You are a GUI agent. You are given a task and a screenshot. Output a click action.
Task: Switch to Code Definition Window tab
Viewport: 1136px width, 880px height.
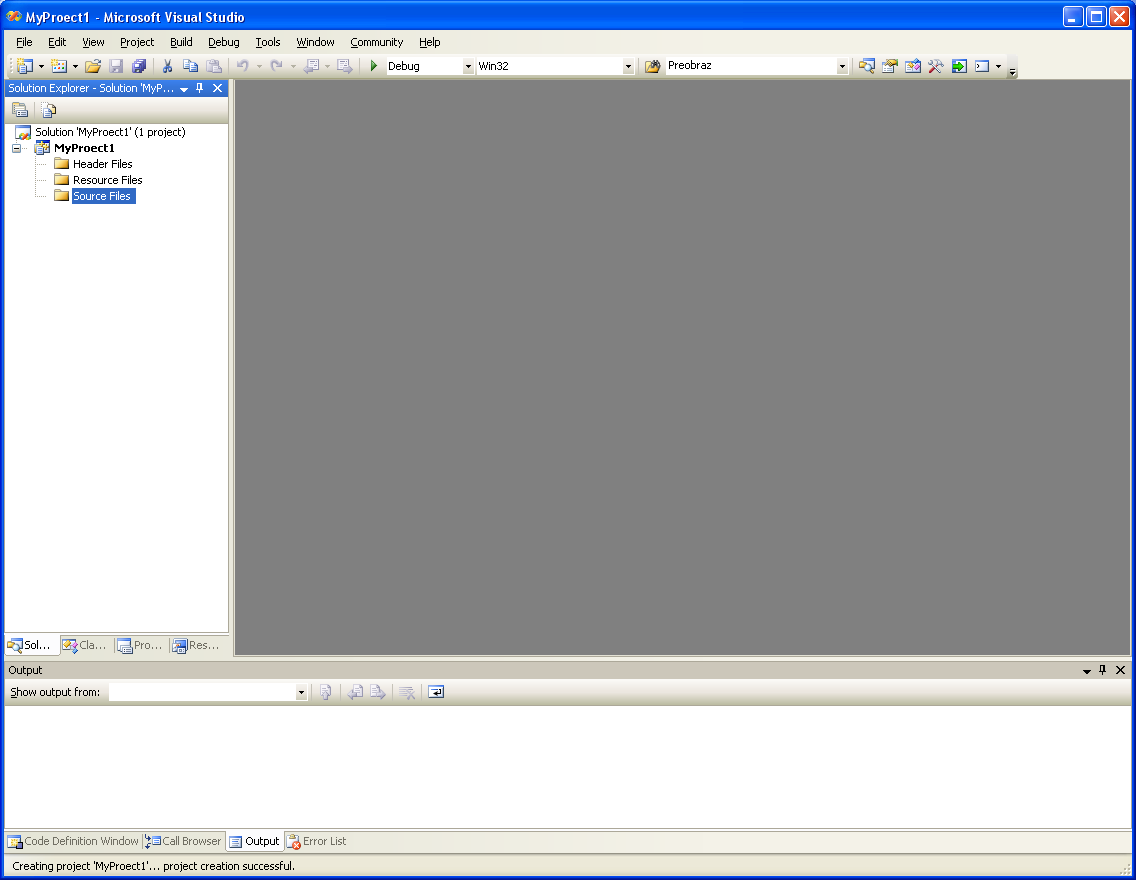pos(73,842)
